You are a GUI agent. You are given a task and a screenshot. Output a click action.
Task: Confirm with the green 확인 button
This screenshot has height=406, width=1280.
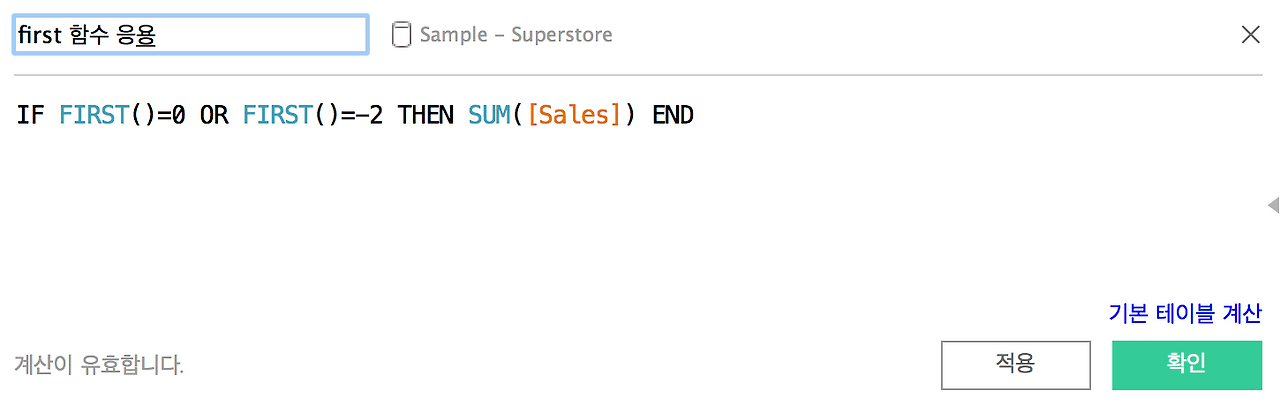pyautogui.click(x=1187, y=365)
